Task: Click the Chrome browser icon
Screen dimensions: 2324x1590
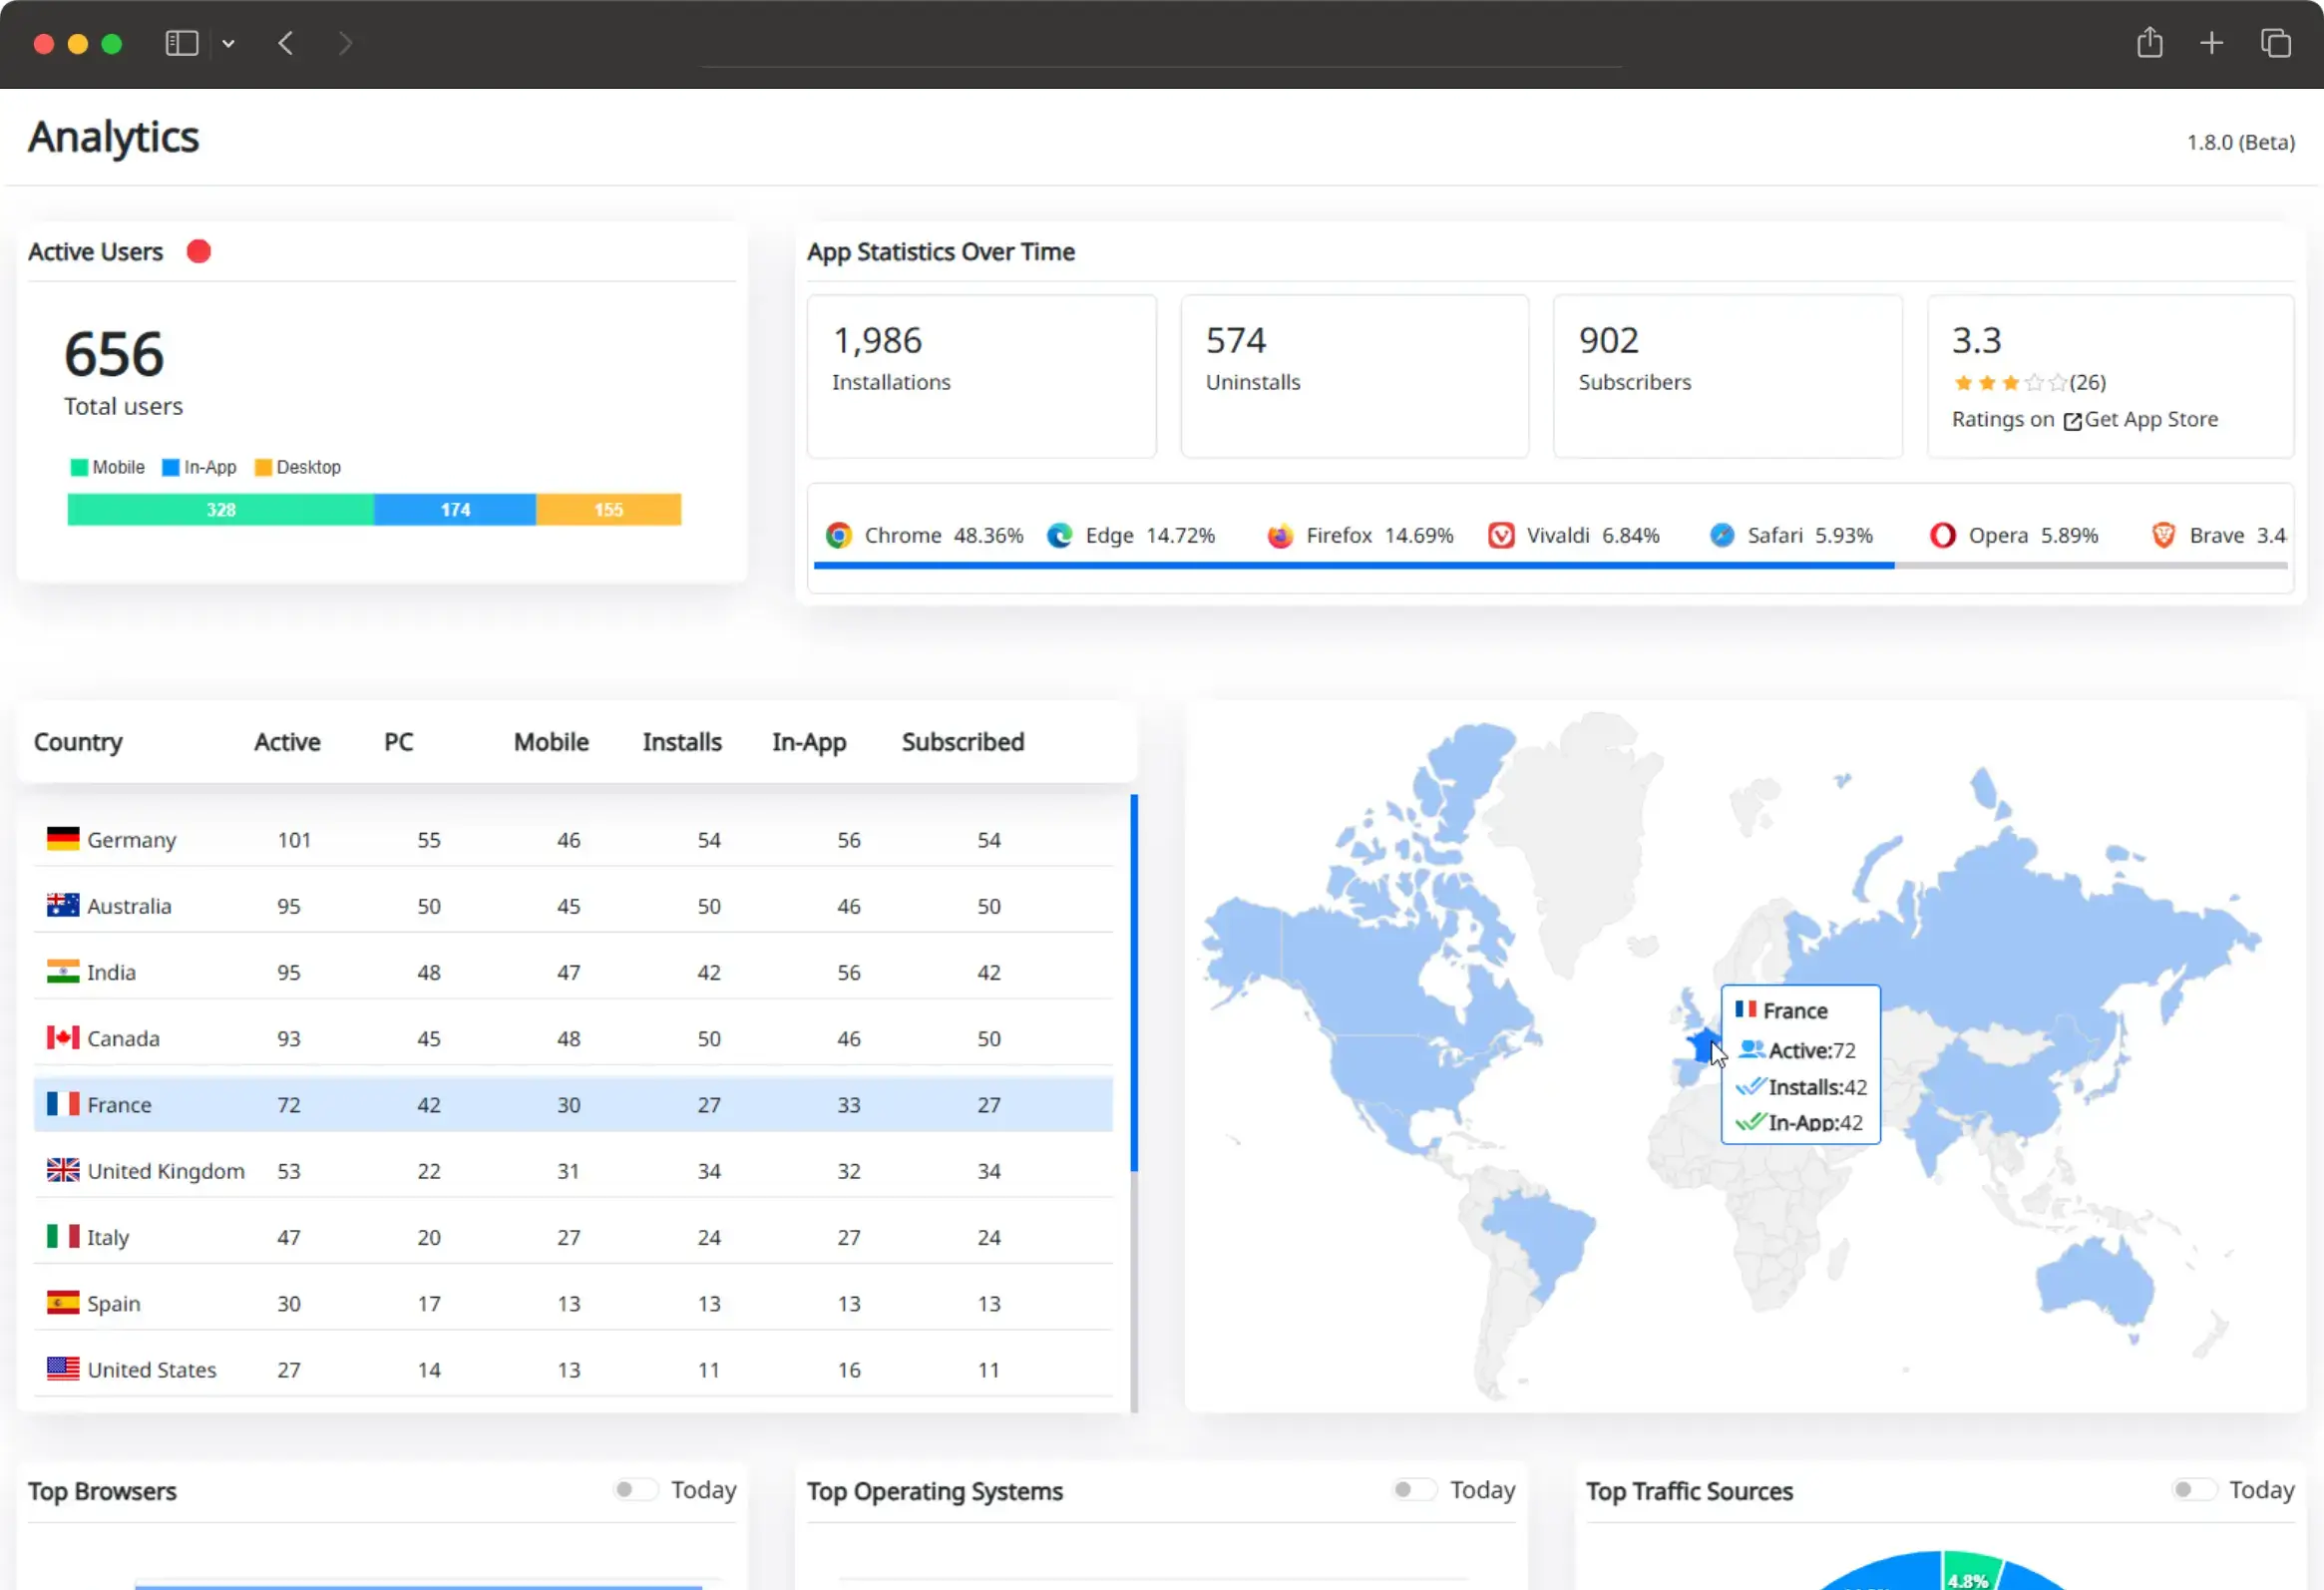Action: [x=839, y=535]
